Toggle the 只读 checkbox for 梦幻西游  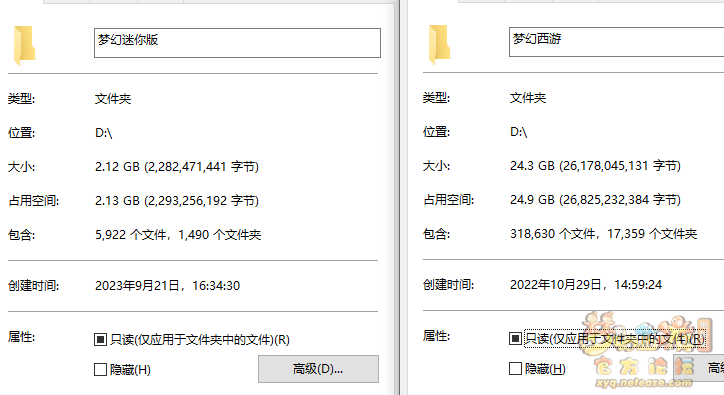pos(515,339)
